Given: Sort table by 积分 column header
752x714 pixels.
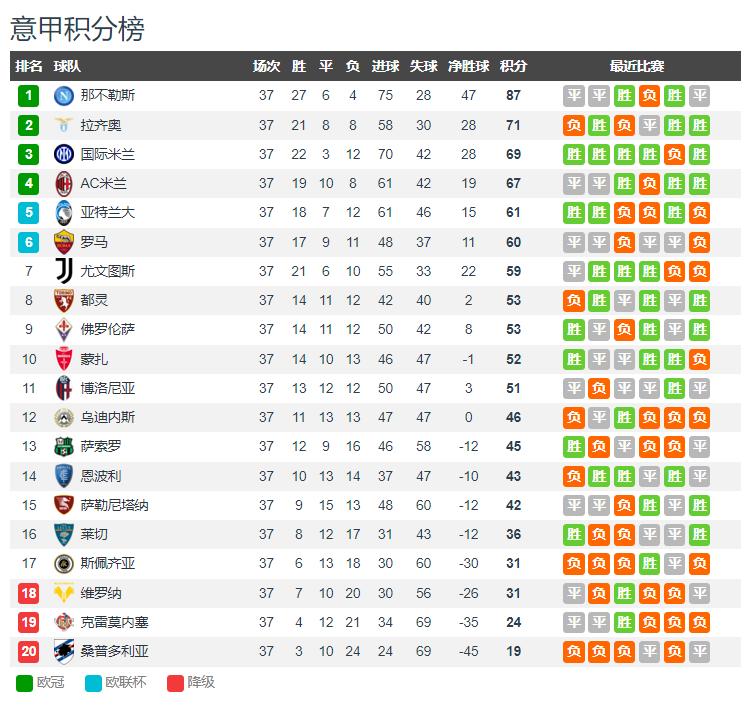Looking at the screenshot, I should pyautogui.click(x=513, y=66).
